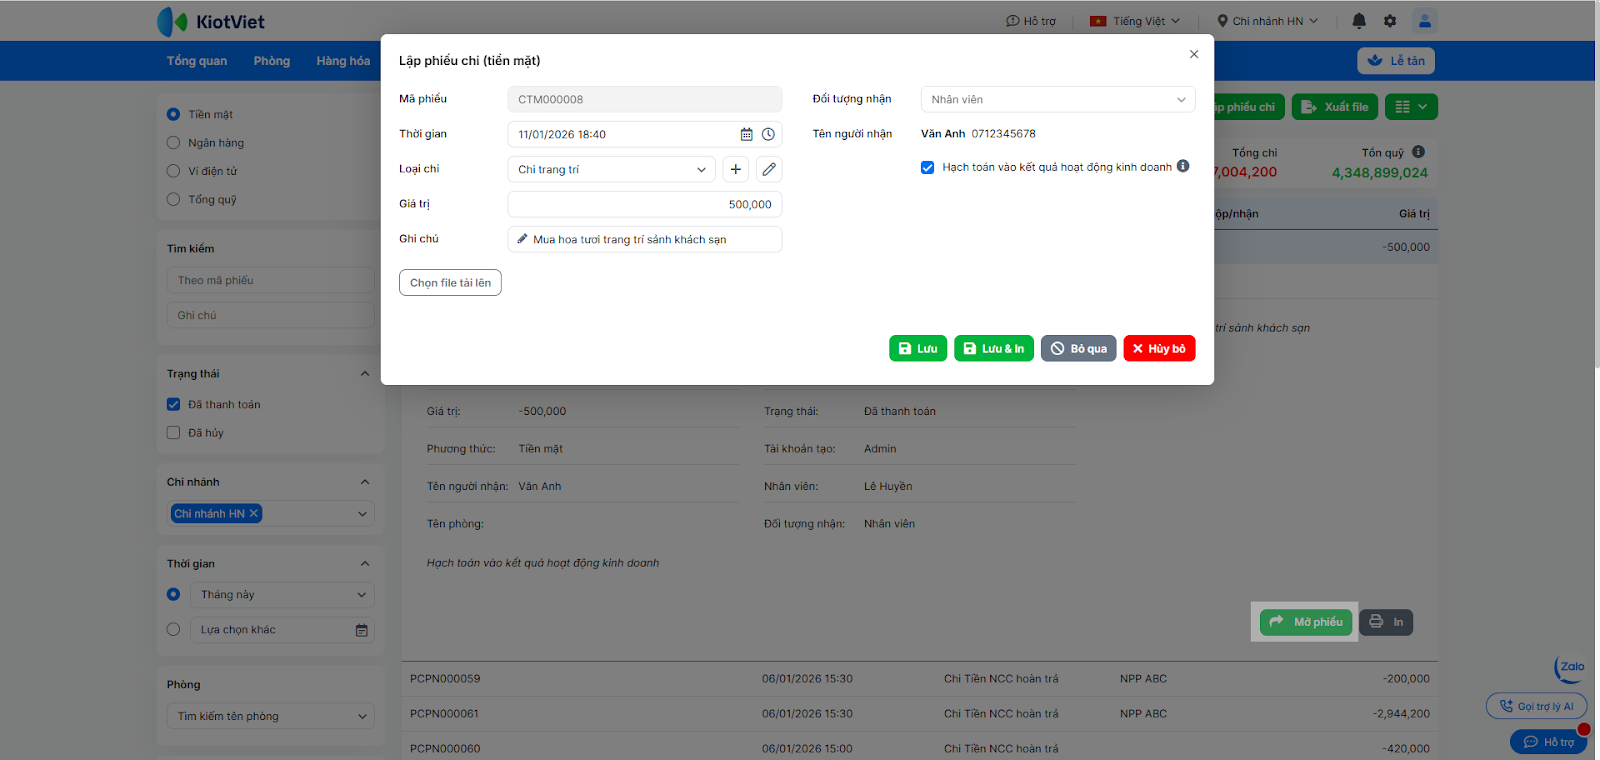This screenshot has width=1600, height=760.
Task: Go to the Tổng quan menu
Action: tap(197, 61)
